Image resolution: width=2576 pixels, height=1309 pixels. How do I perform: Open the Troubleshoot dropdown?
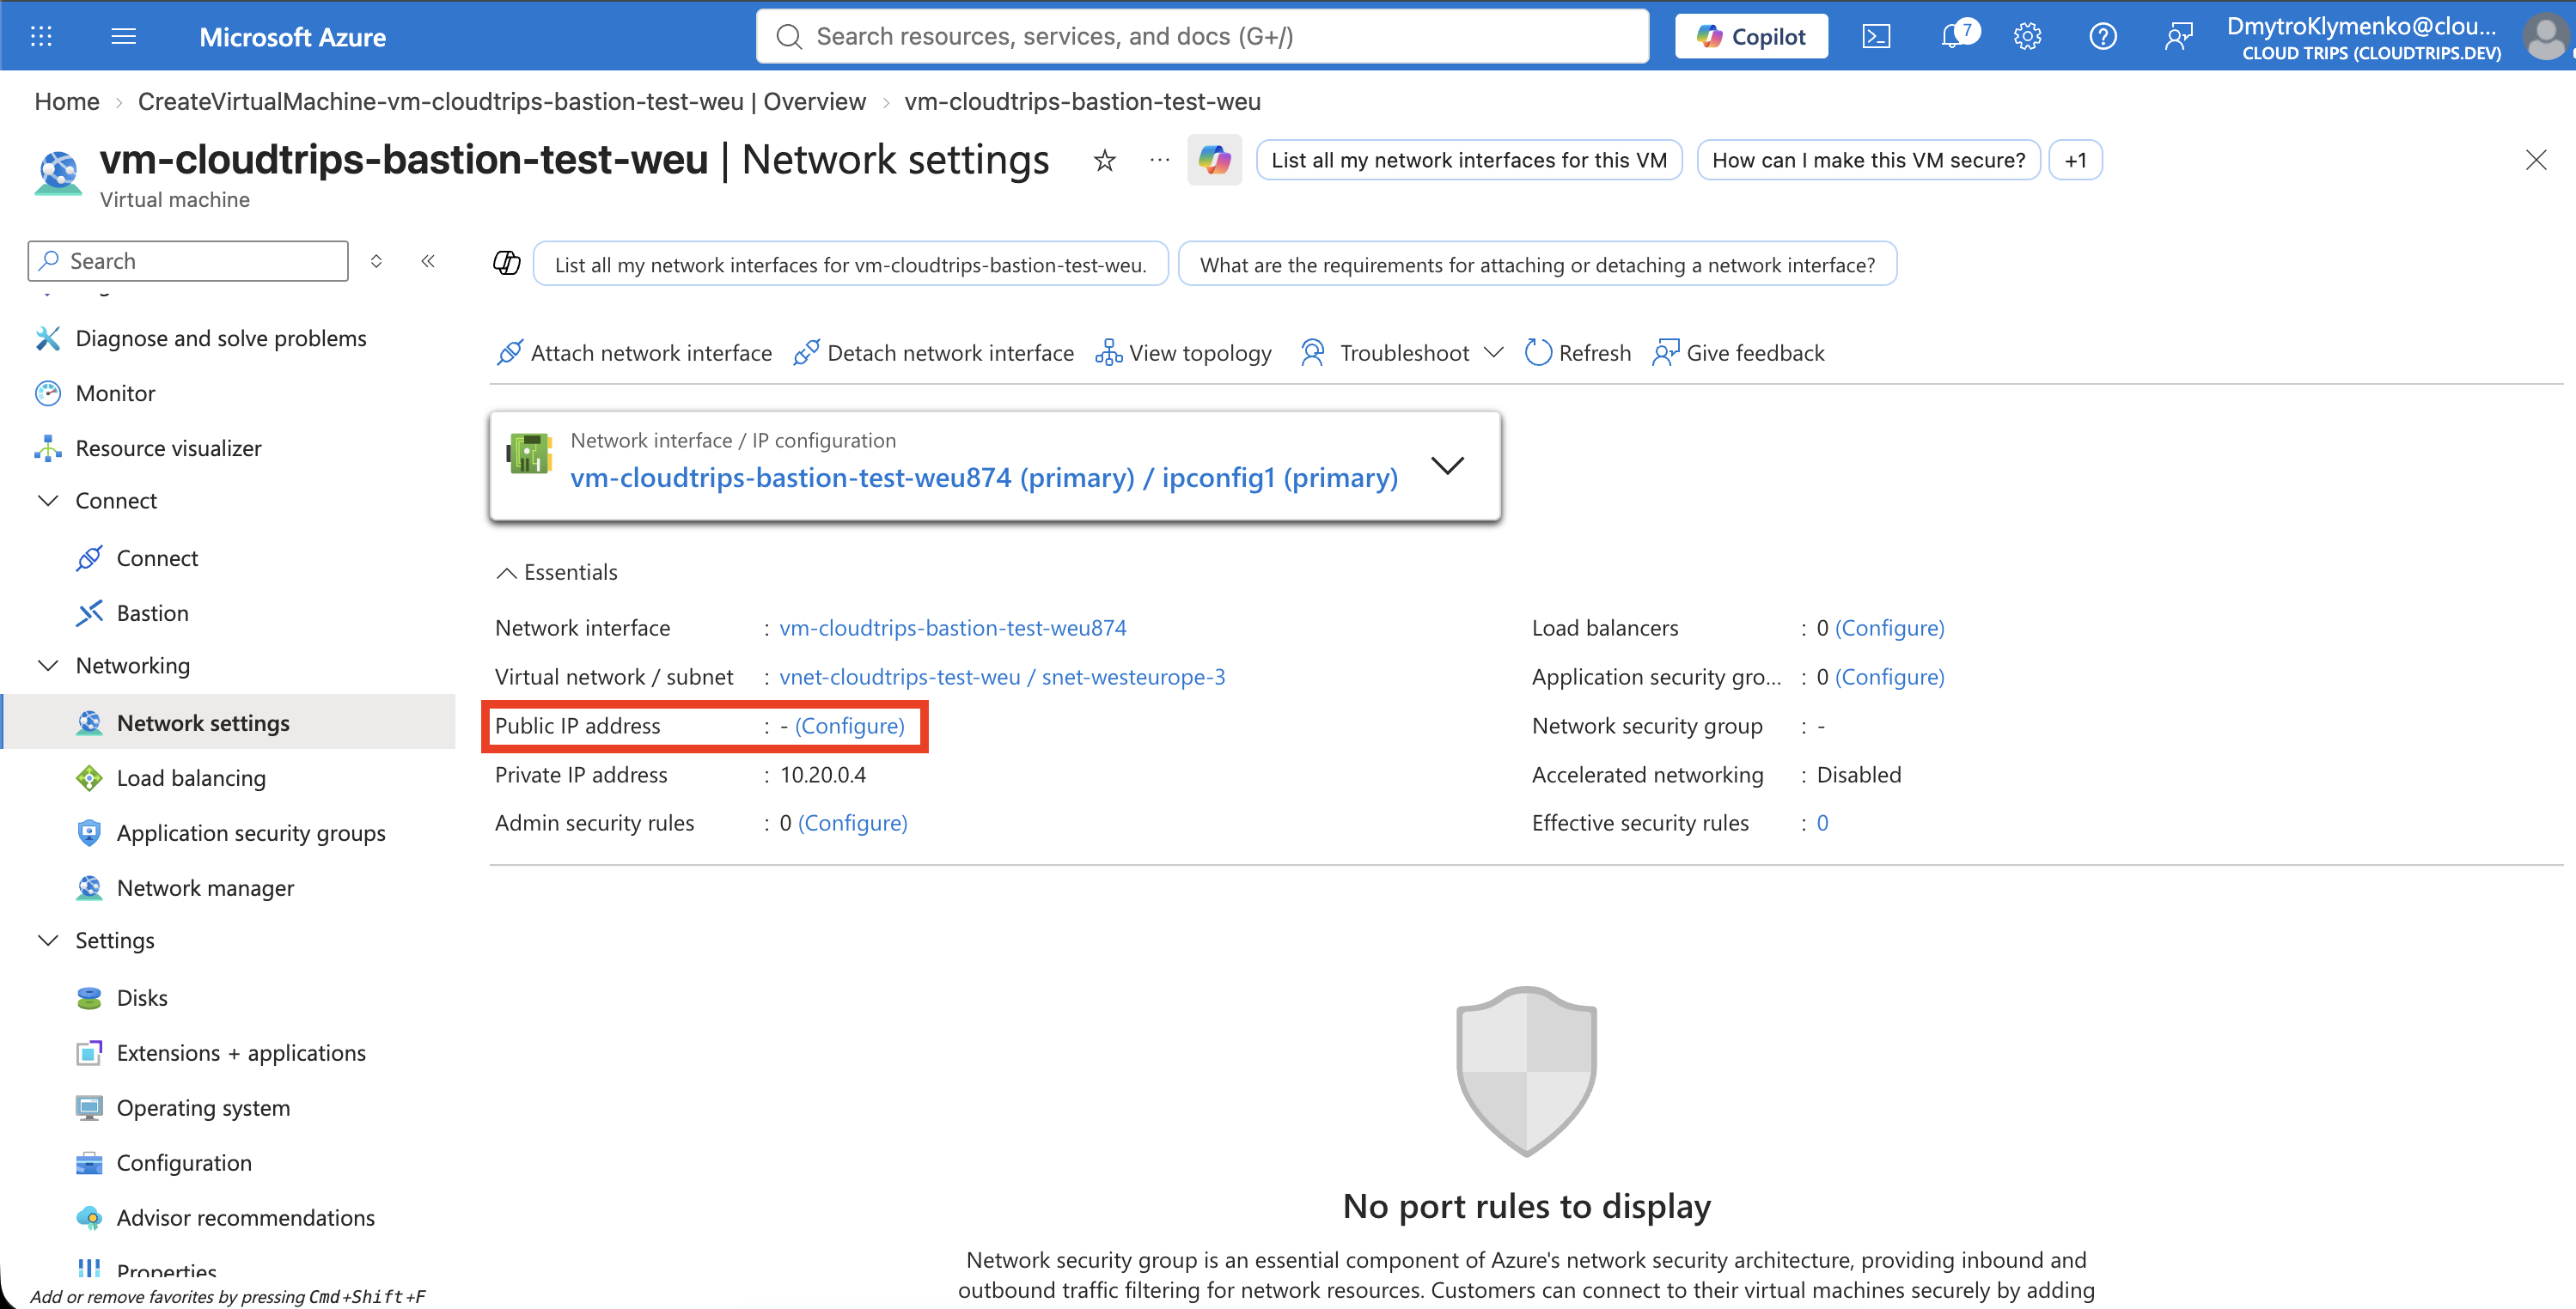[1401, 353]
